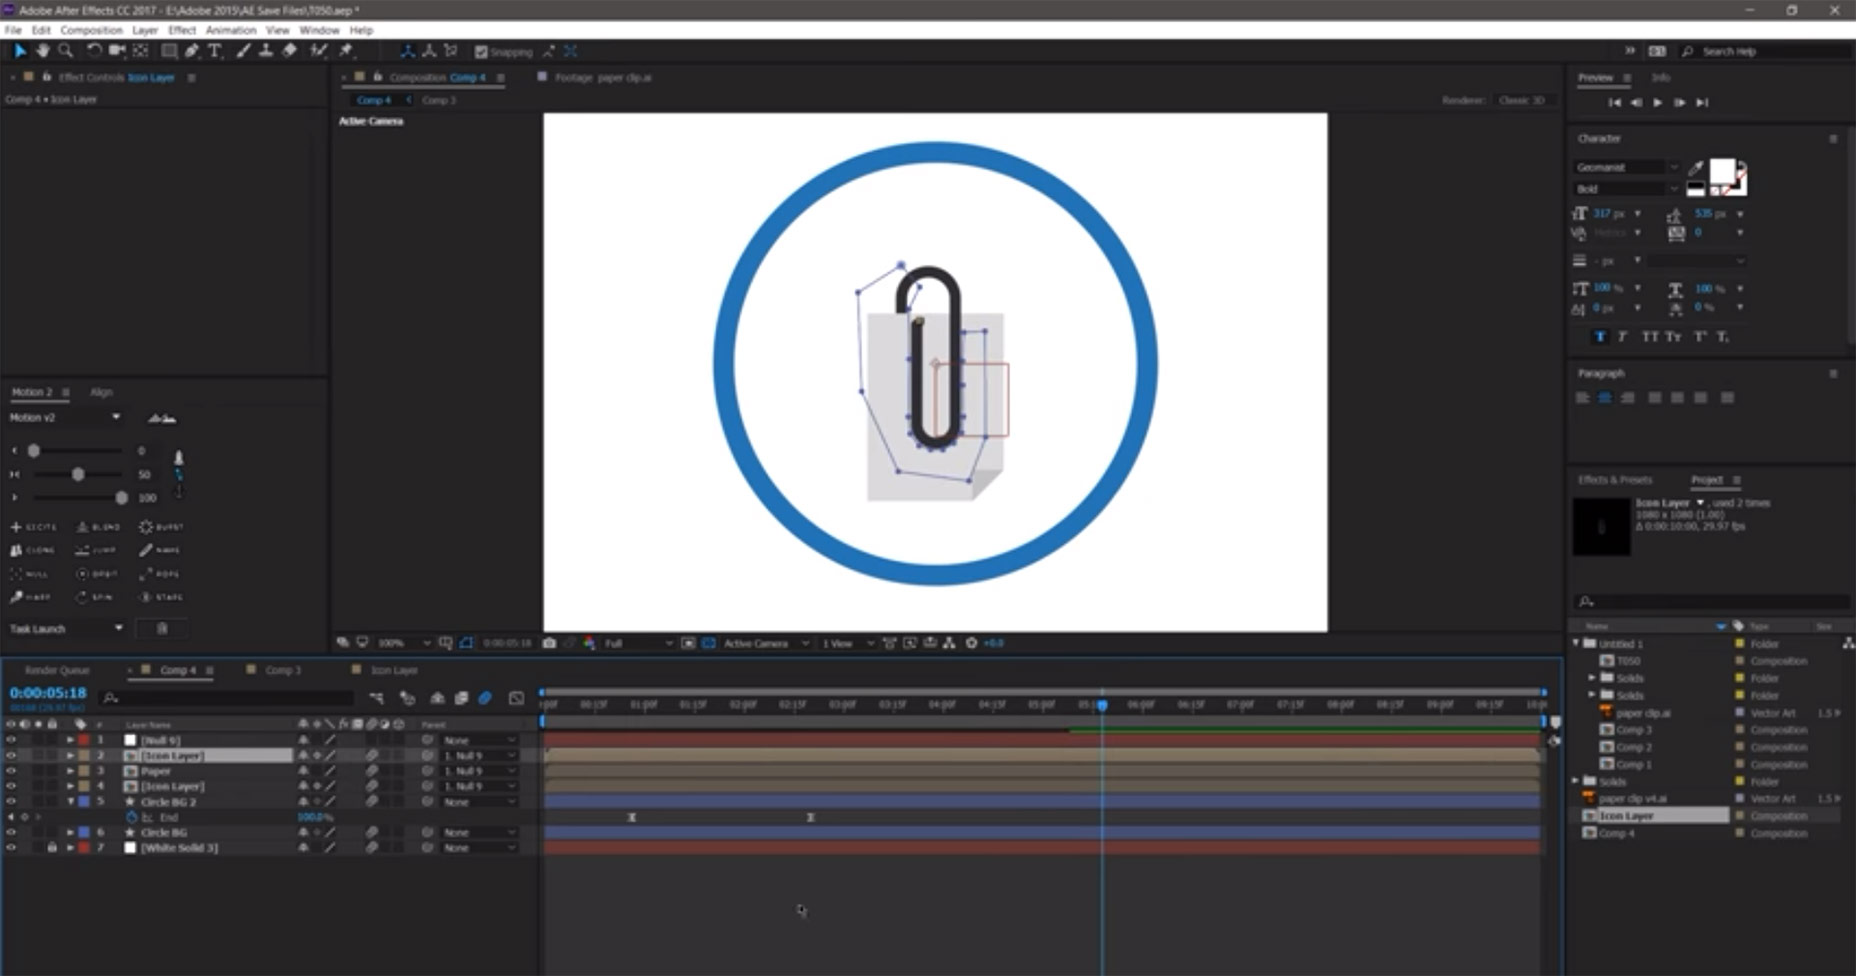The width and height of the screenshot is (1856, 976).
Task: Open the font family dropdown Geomanist
Action: (x=1626, y=167)
